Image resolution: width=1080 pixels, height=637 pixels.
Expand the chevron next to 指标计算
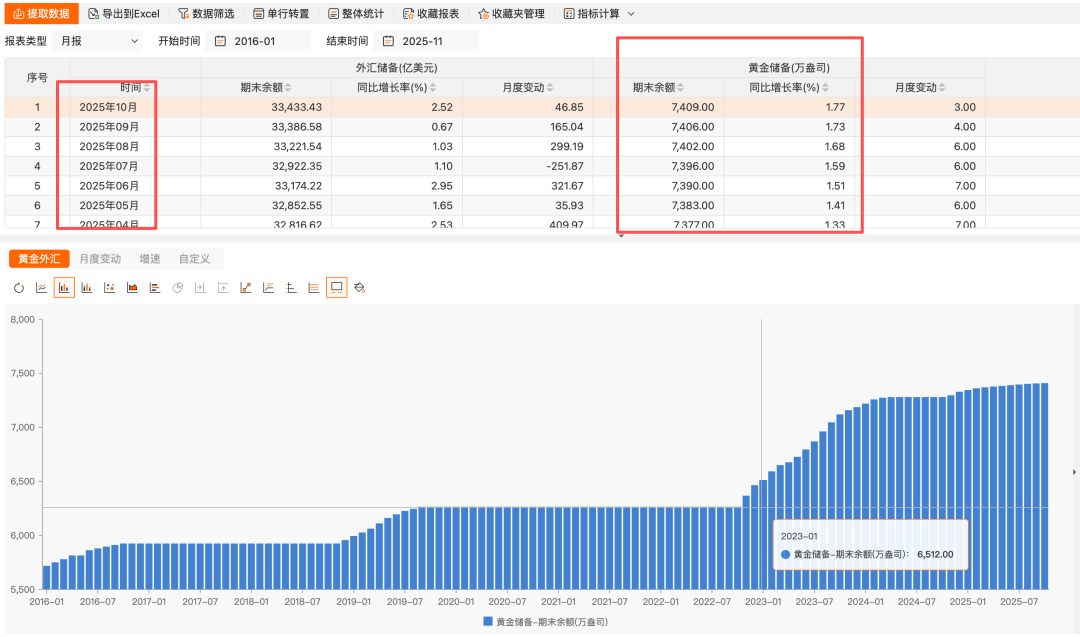pyautogui.click(x=631, y=14)
